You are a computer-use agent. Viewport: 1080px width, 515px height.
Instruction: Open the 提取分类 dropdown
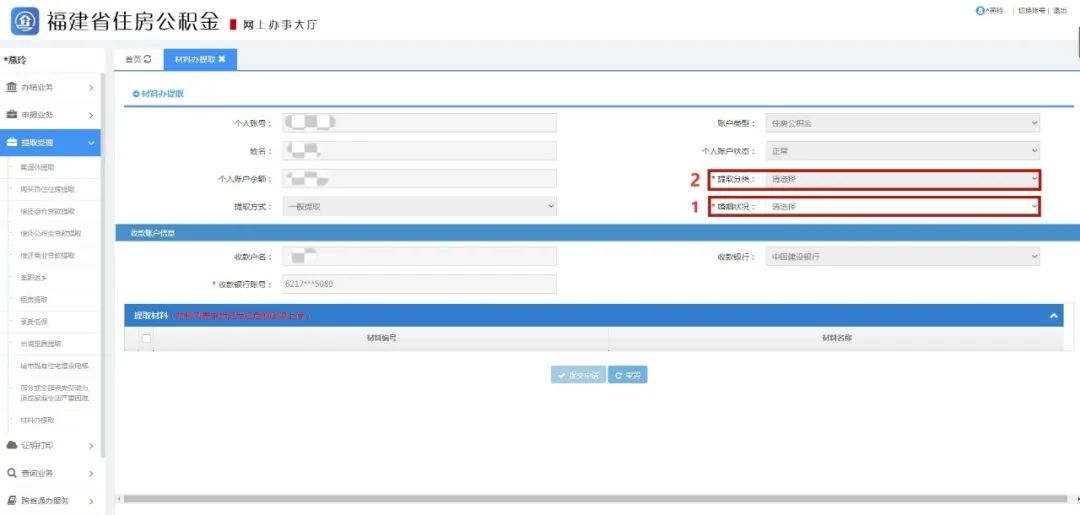click(902, 180)
